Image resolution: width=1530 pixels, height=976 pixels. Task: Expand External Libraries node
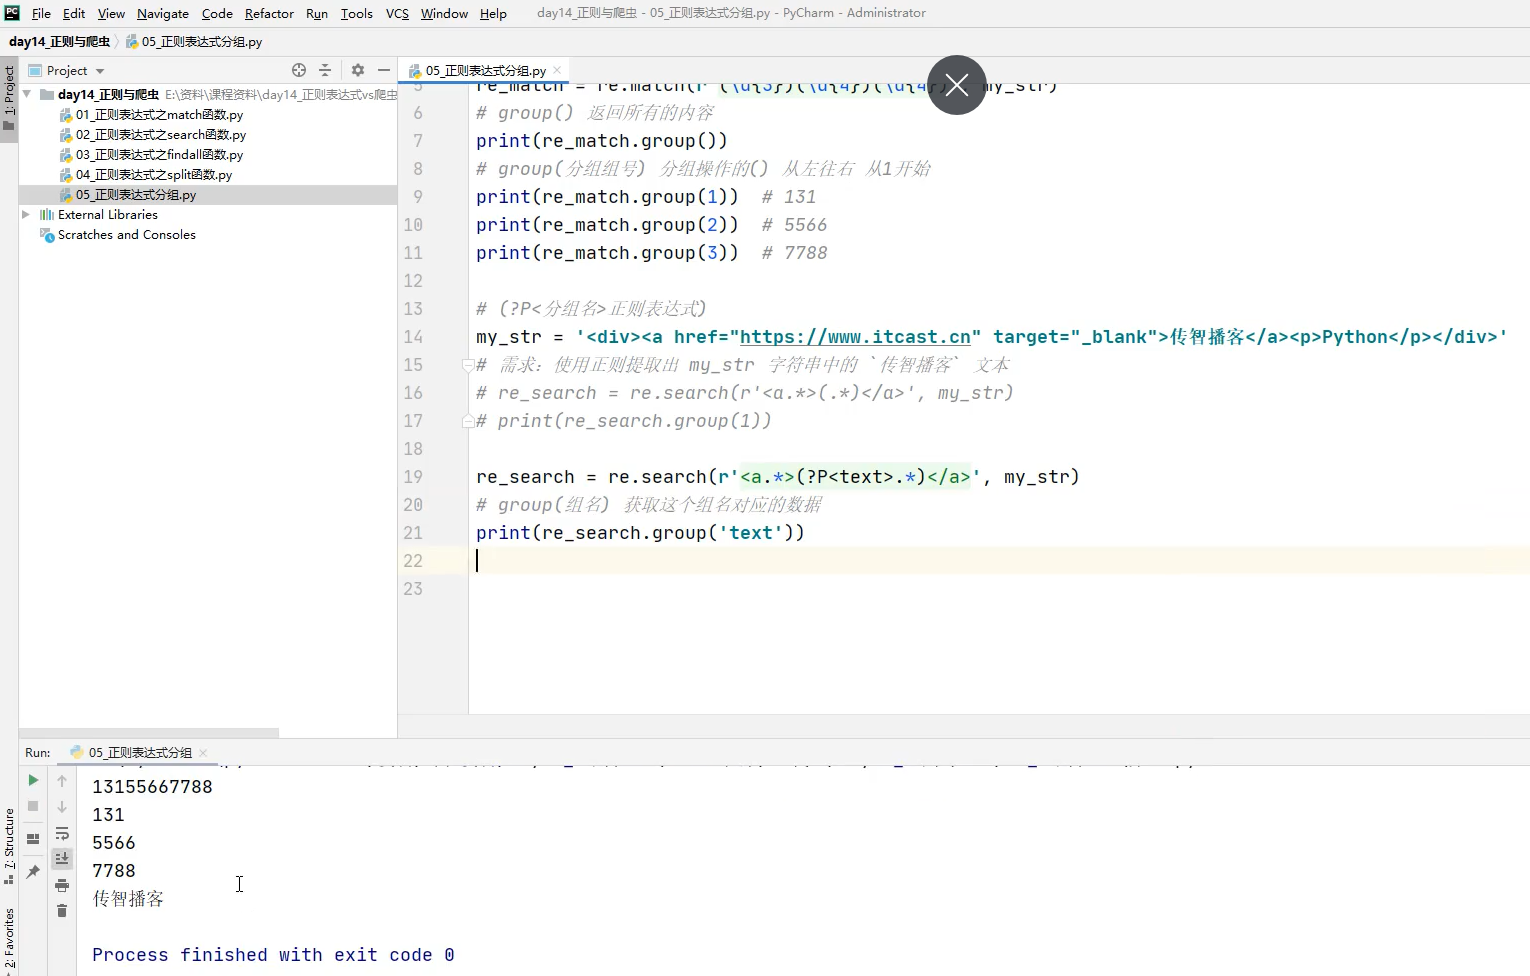(26, 214)
